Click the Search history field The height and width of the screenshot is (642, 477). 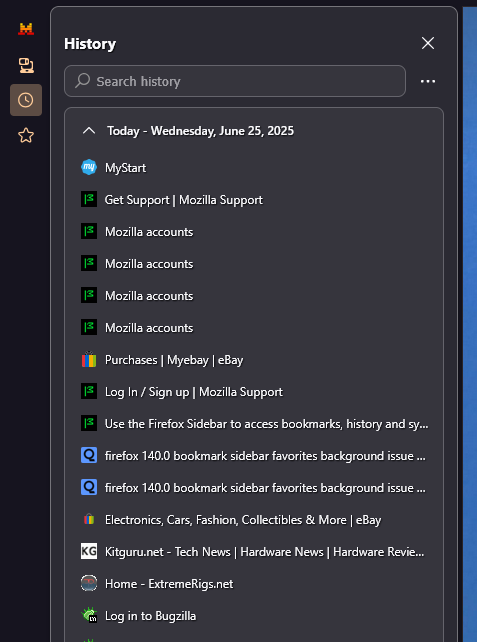(235, 81)
